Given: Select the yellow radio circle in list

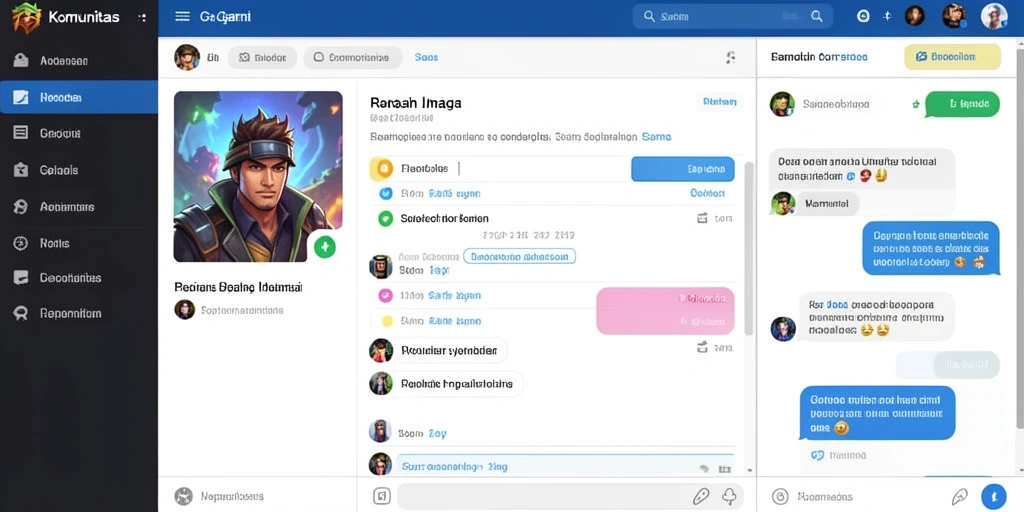Looking at the screenshot, I should tap(387, 321).
